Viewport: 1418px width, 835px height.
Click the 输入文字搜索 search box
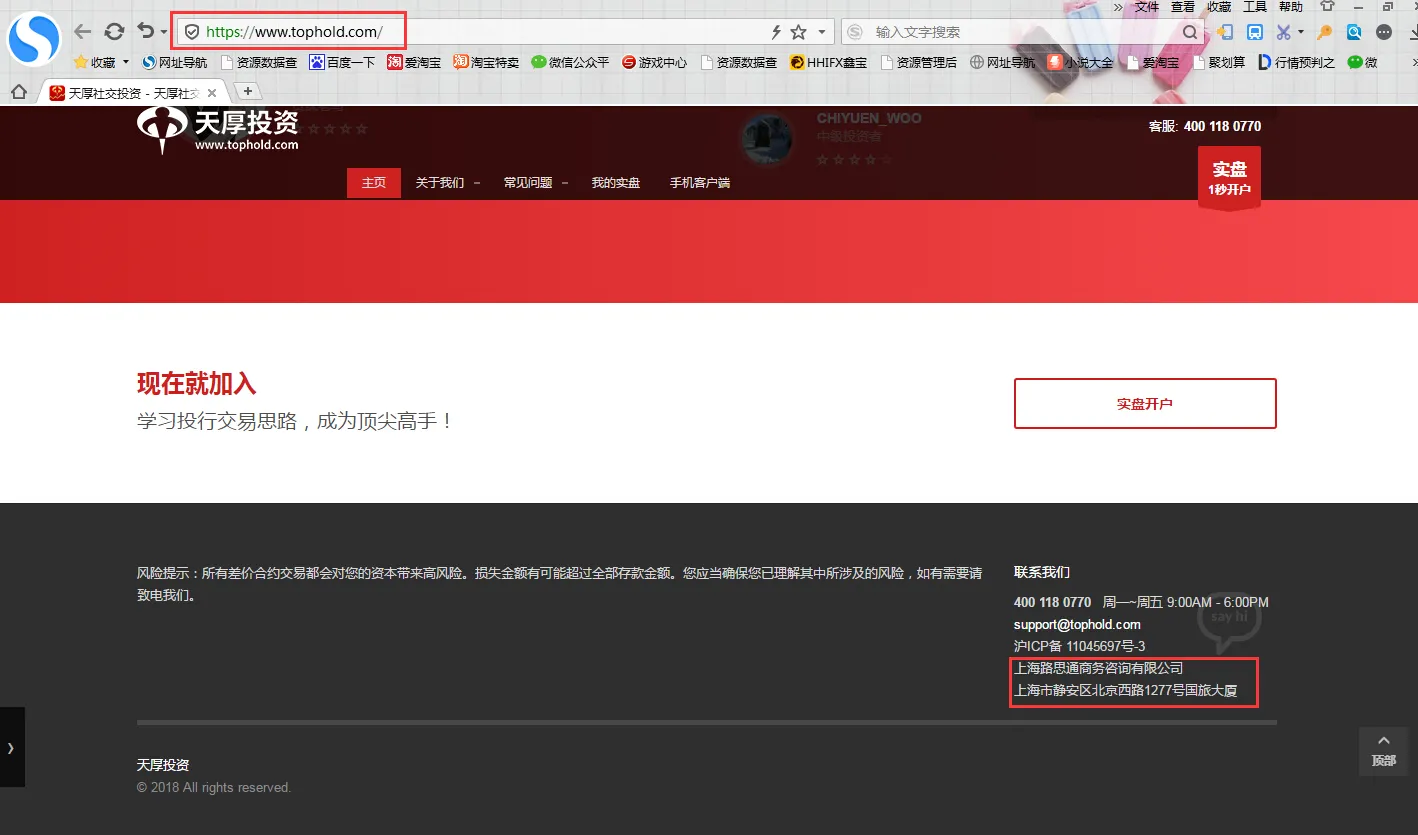tap(1022, 32)
